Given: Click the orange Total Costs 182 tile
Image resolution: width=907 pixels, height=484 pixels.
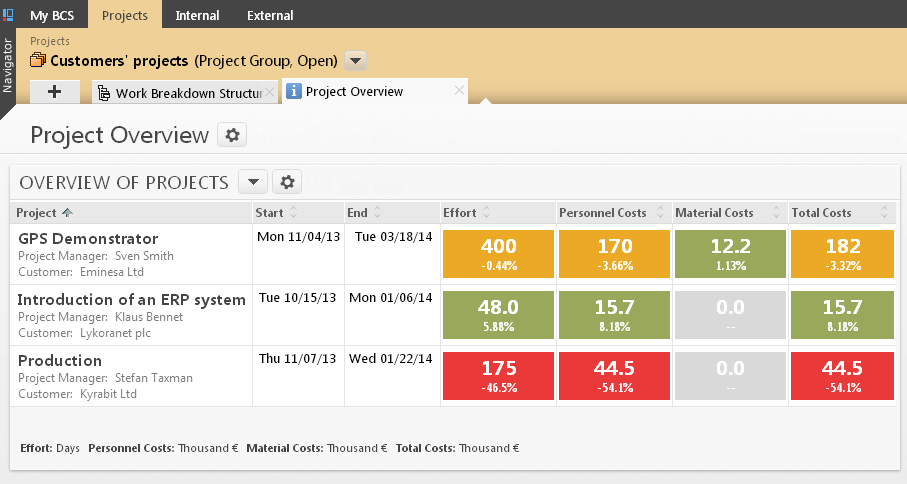Looking at the screenshot, I should coord(842,254).
